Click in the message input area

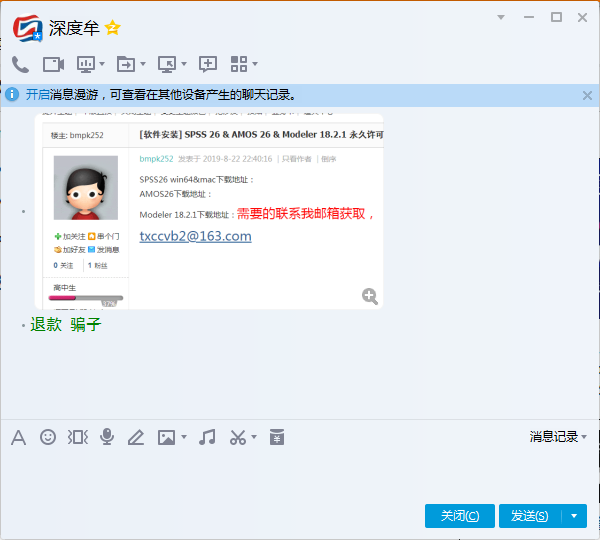[x=300, y=475]
